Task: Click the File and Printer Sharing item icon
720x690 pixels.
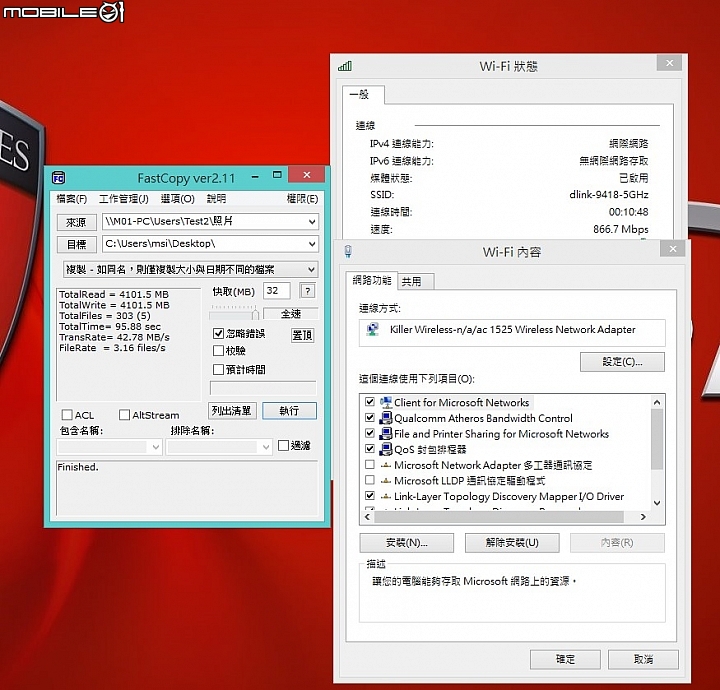Action: click(386, 433)
